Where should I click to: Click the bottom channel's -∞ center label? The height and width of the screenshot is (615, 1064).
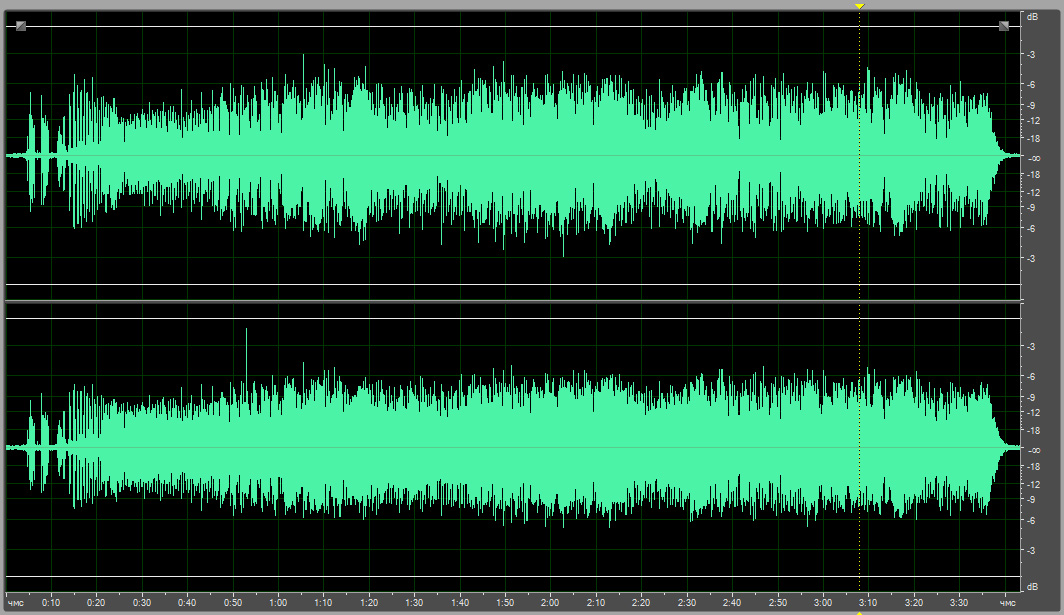1033,450
